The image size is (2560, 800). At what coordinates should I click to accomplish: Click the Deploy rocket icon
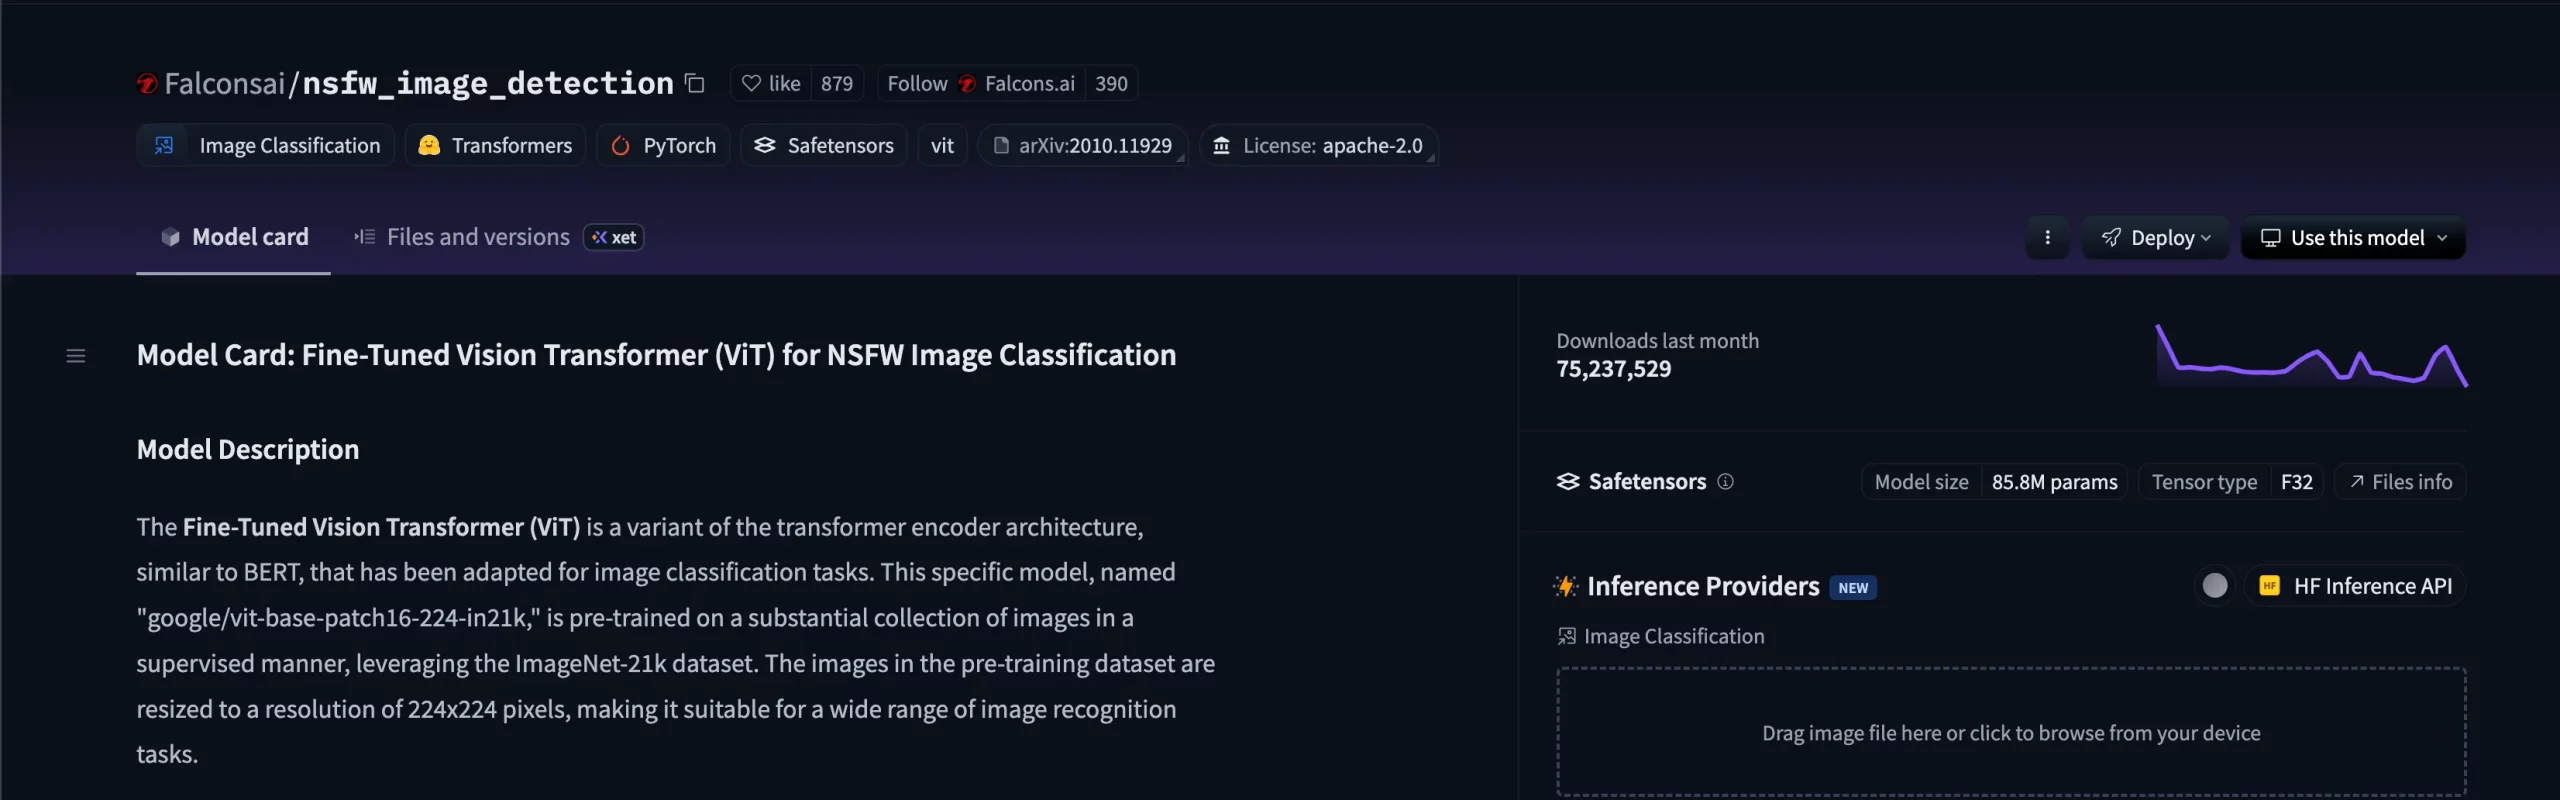point(2111,238)
